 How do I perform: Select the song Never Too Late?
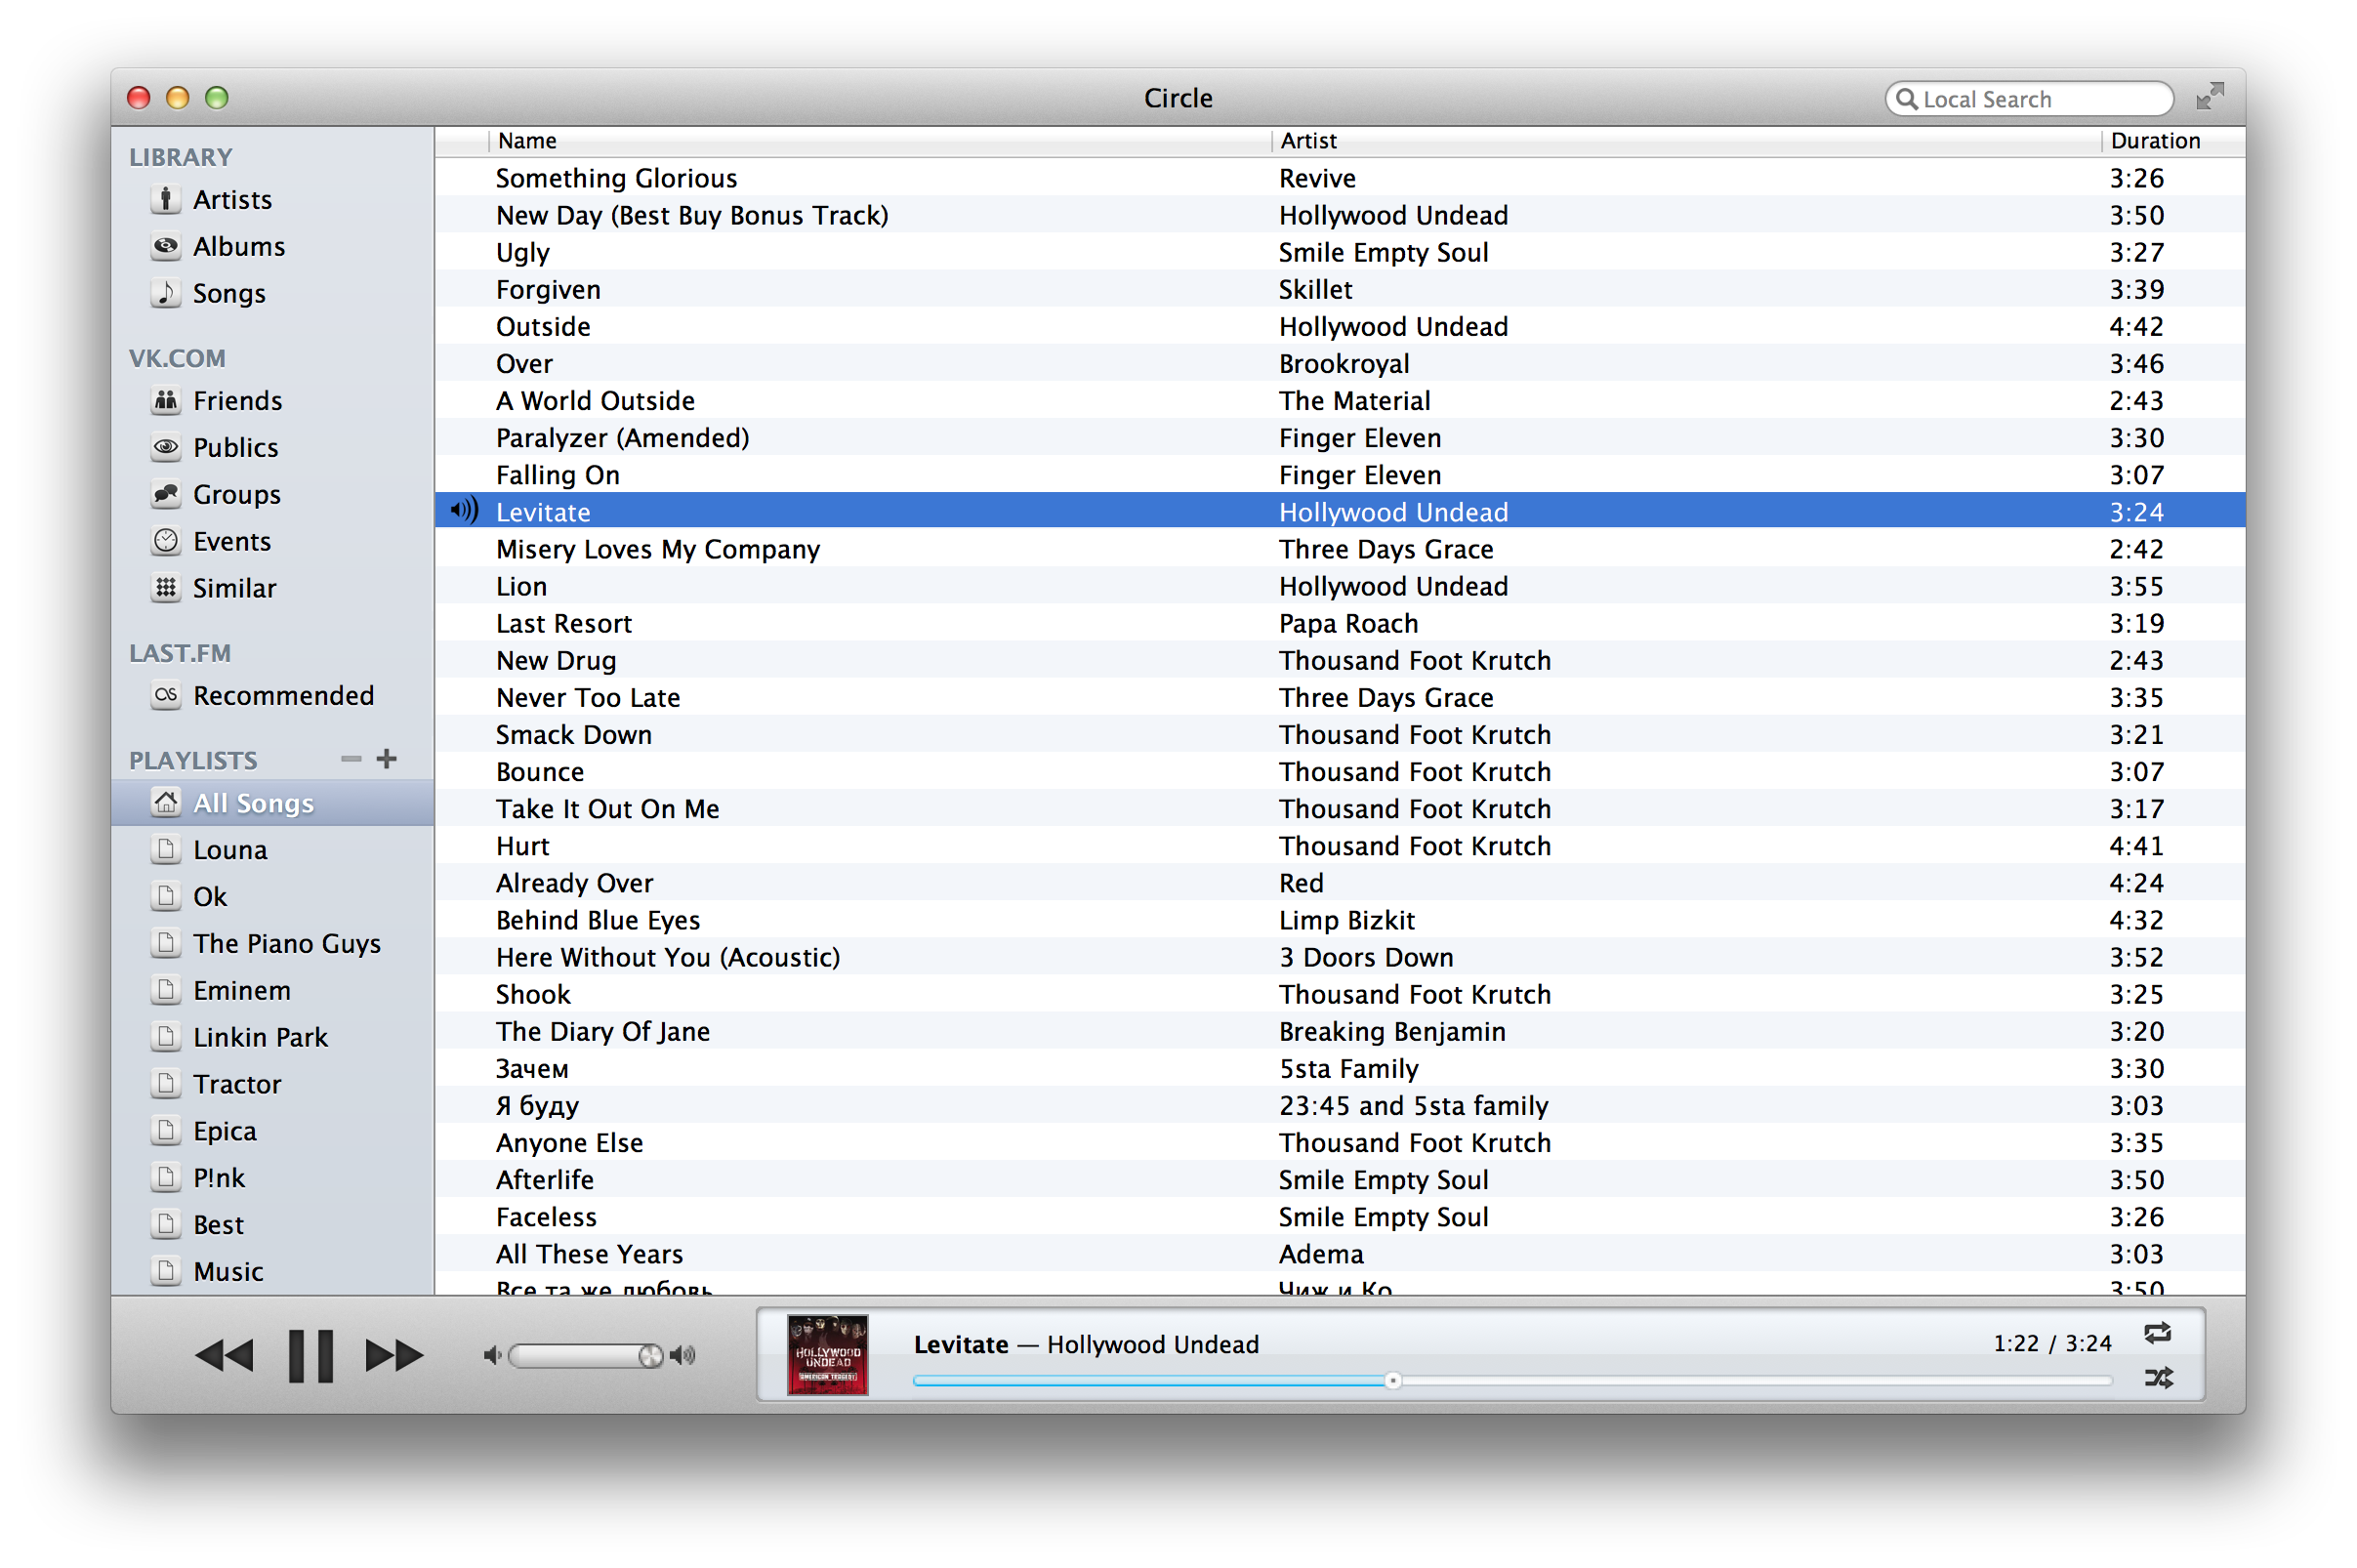point(1340,698)
